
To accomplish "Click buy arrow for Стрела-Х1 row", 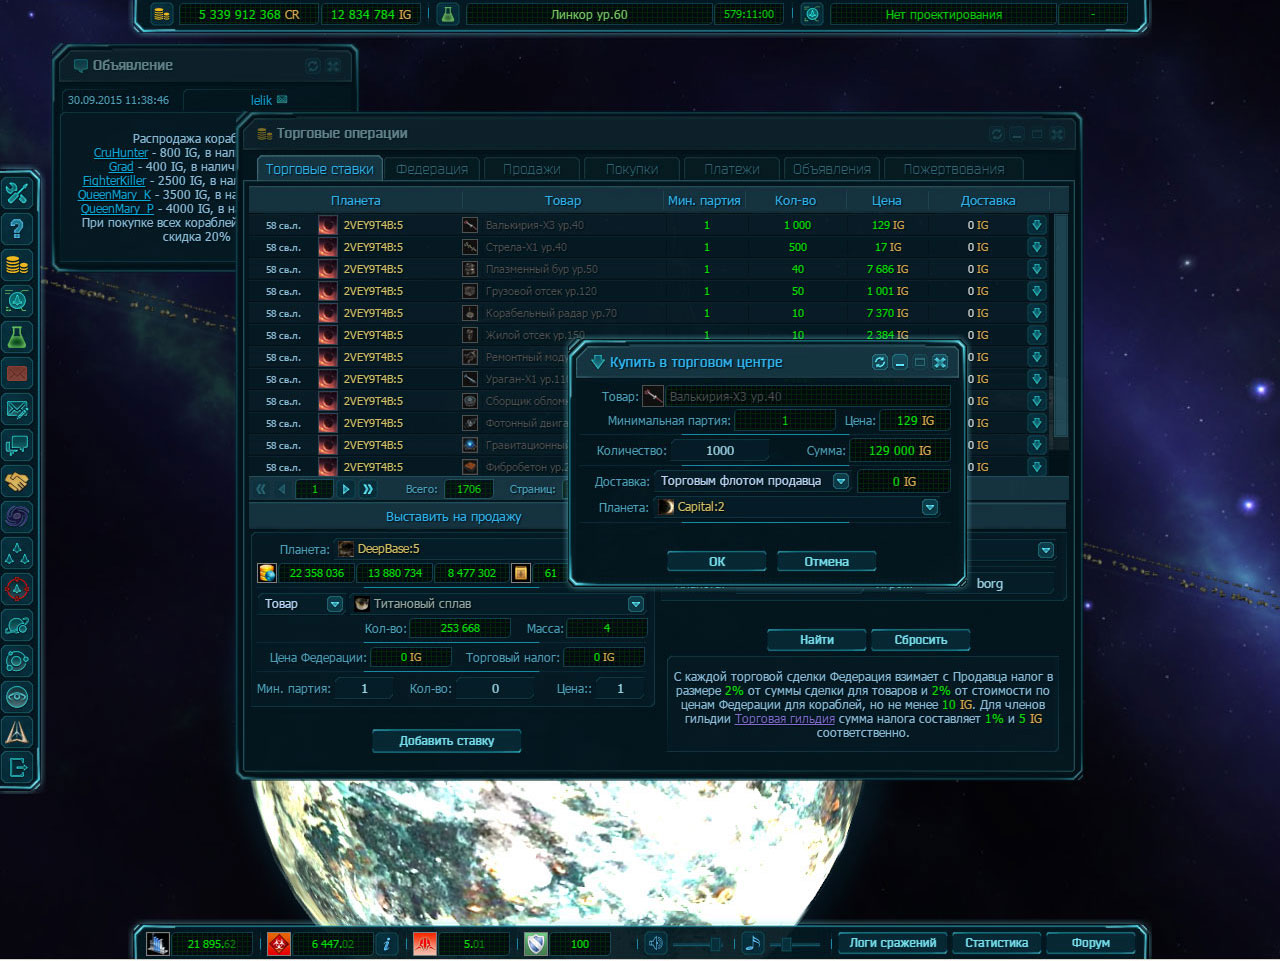I will 1037,247.
